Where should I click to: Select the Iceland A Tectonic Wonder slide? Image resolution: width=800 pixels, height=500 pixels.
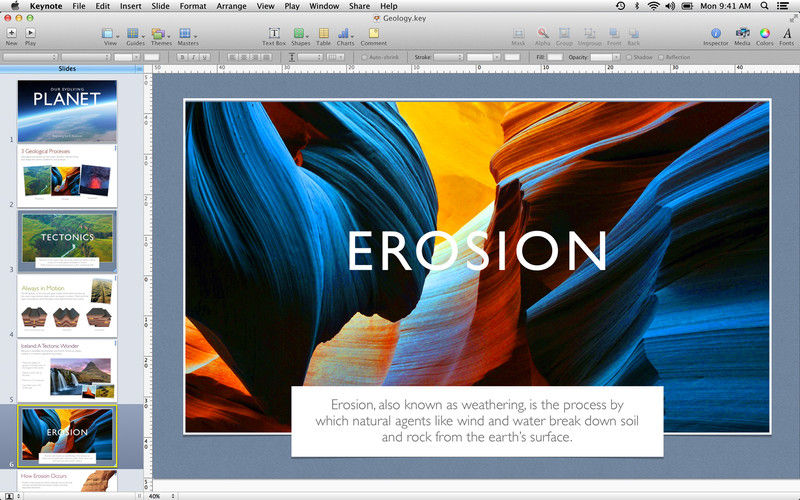pyautogui.click(x=67, y=371)
